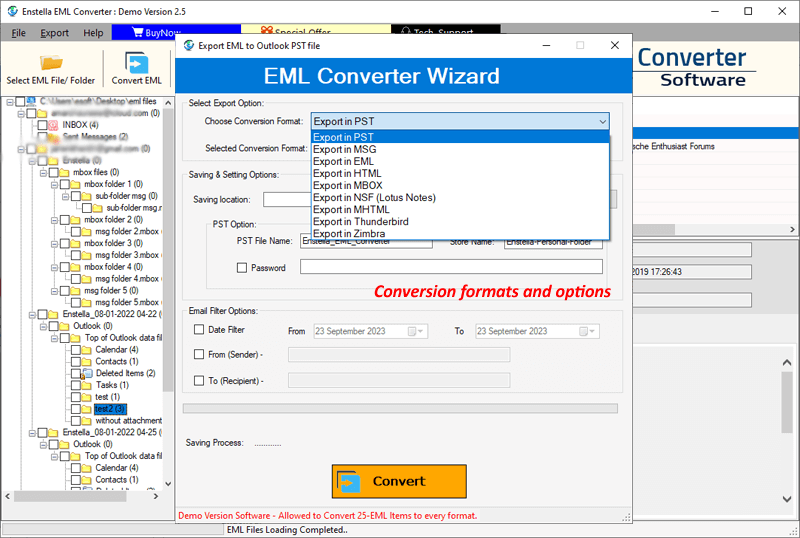The height and width of the screenshot is (538, 800).
Task: Click the Deleted Items folder icon
Action: pyautogui.click(x=88, y=373)
